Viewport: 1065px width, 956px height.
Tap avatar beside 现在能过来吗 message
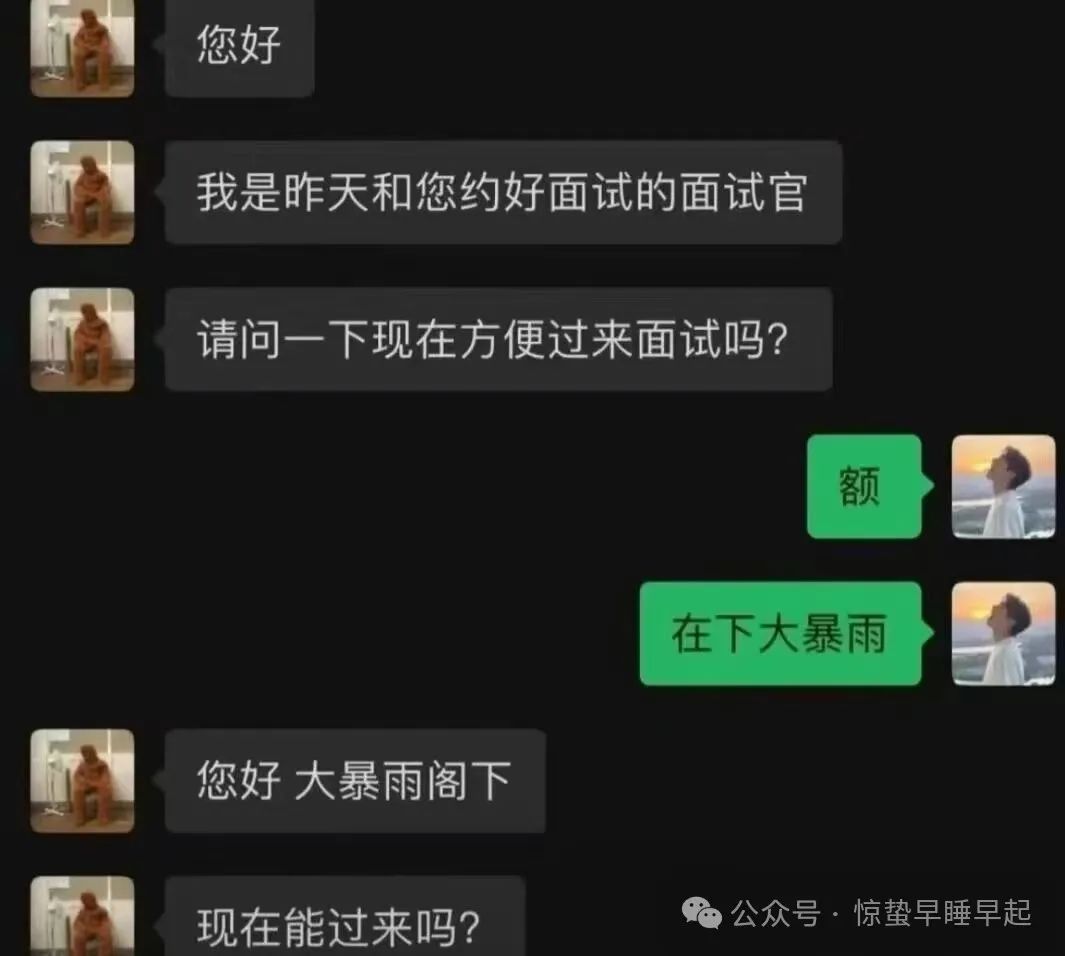(82, 917)
